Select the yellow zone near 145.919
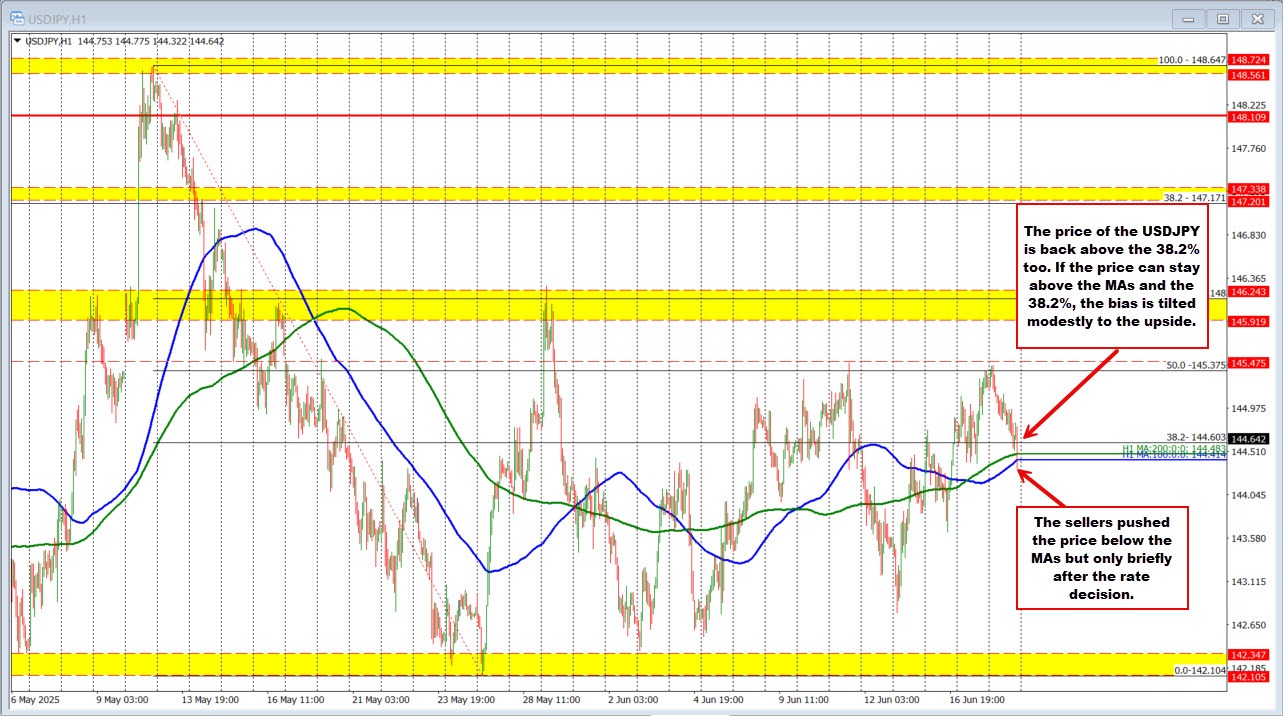 (x=600, y=307)
